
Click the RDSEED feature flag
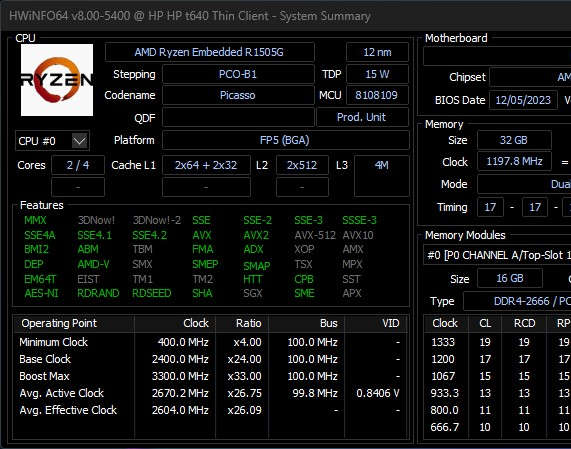tap(151, 294)
